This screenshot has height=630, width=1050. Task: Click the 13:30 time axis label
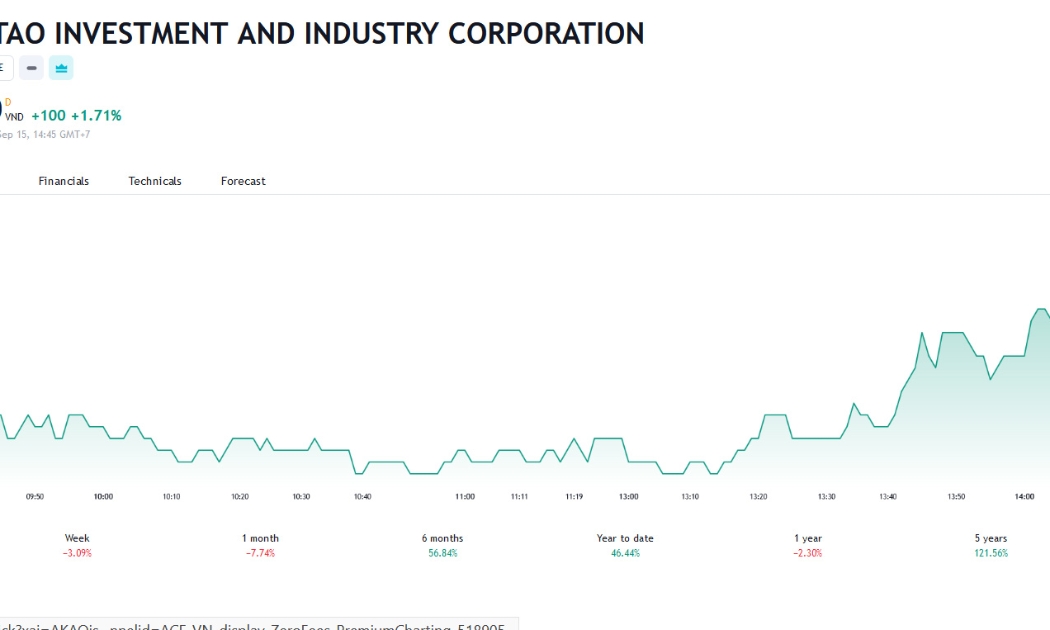click(x=826, y=497)
